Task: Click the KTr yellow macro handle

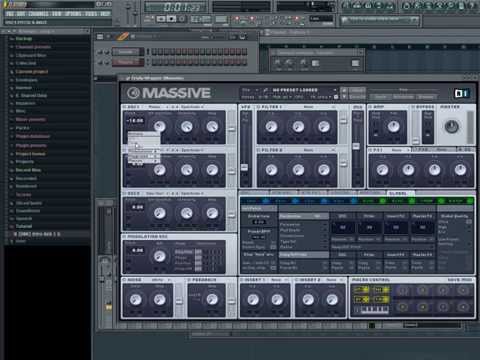Action: tap(361, 290)
